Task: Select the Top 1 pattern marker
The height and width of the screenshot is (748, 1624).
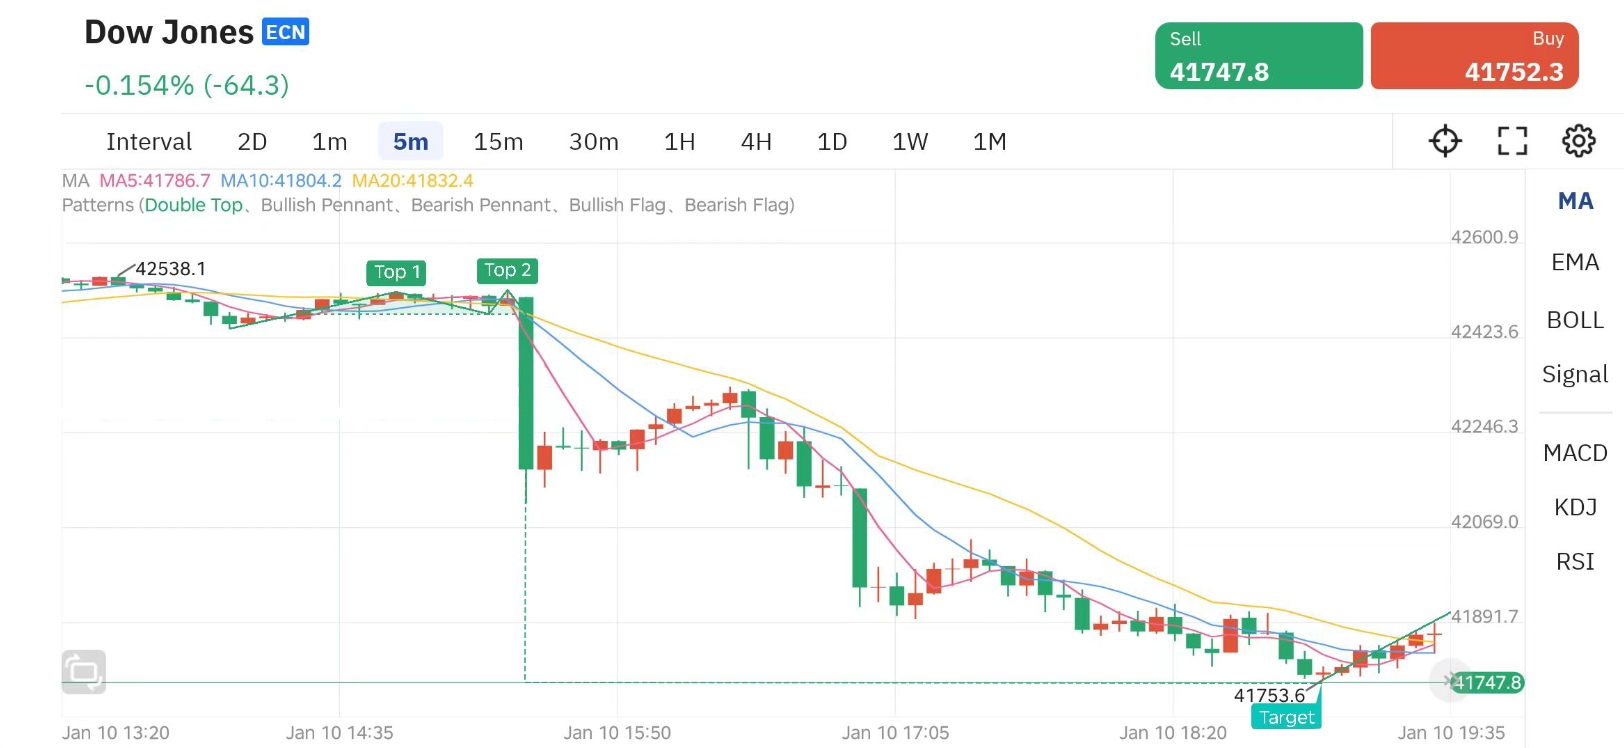Action: point(397,272)
